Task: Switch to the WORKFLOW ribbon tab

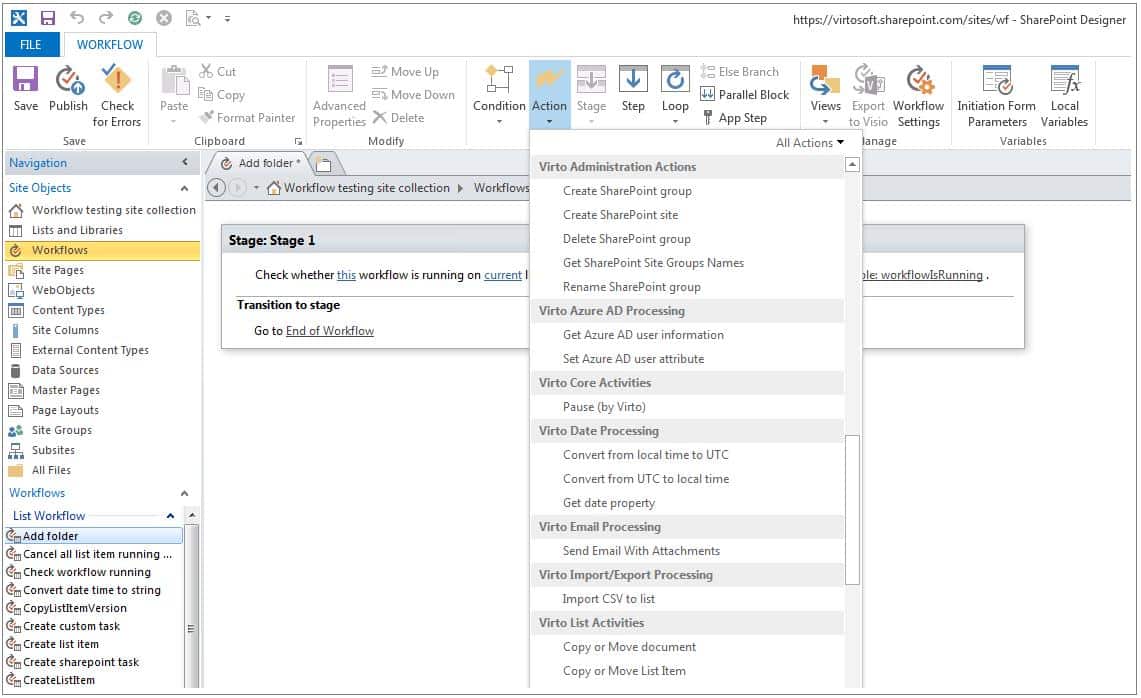Action: pyautogui.click(x=110, y=44)
